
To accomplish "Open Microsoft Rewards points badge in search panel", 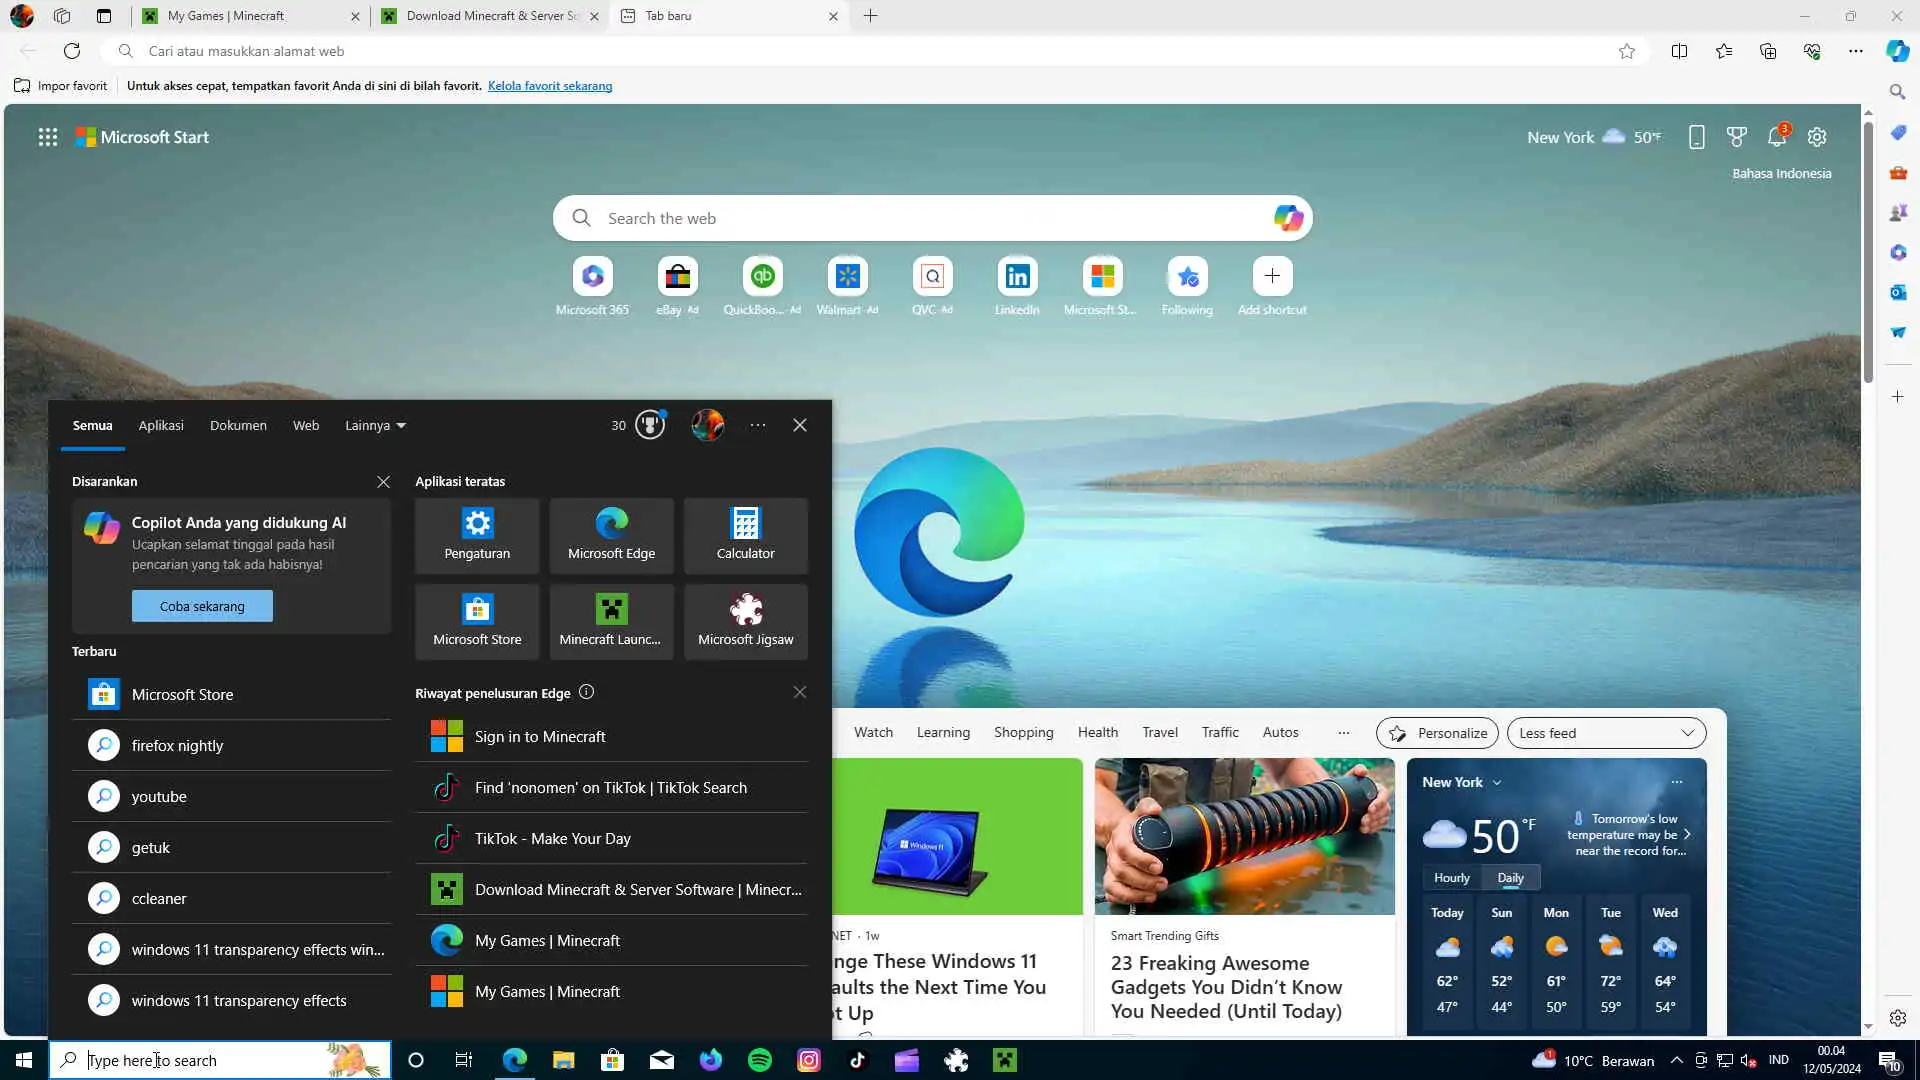I will [650, 425].
